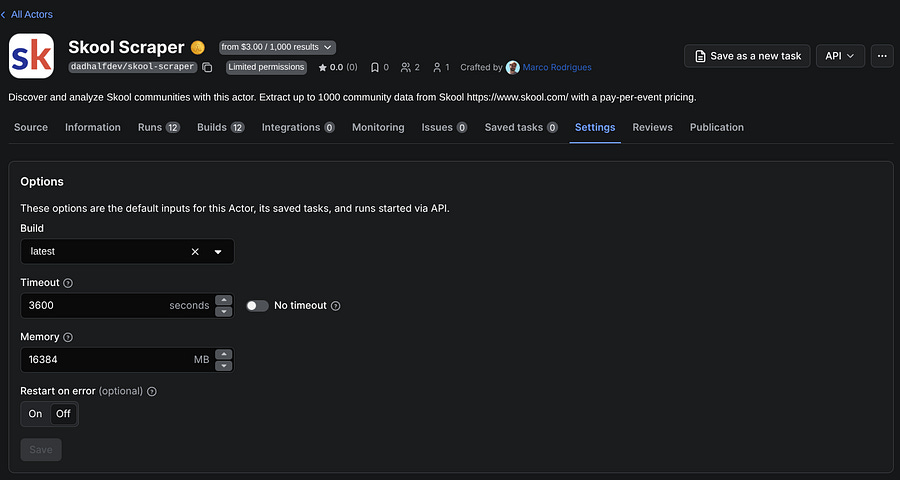
Task: Set Restart on error to Off
Action: [63, 414]
